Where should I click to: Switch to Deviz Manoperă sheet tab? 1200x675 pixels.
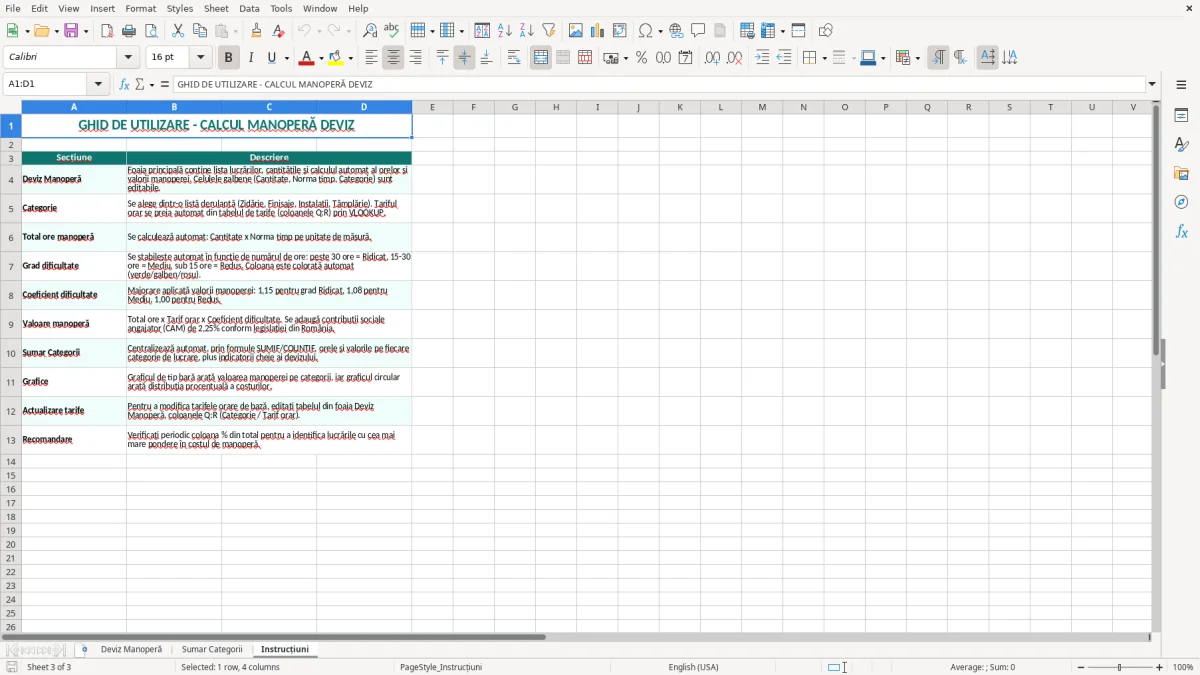(131, 649)
